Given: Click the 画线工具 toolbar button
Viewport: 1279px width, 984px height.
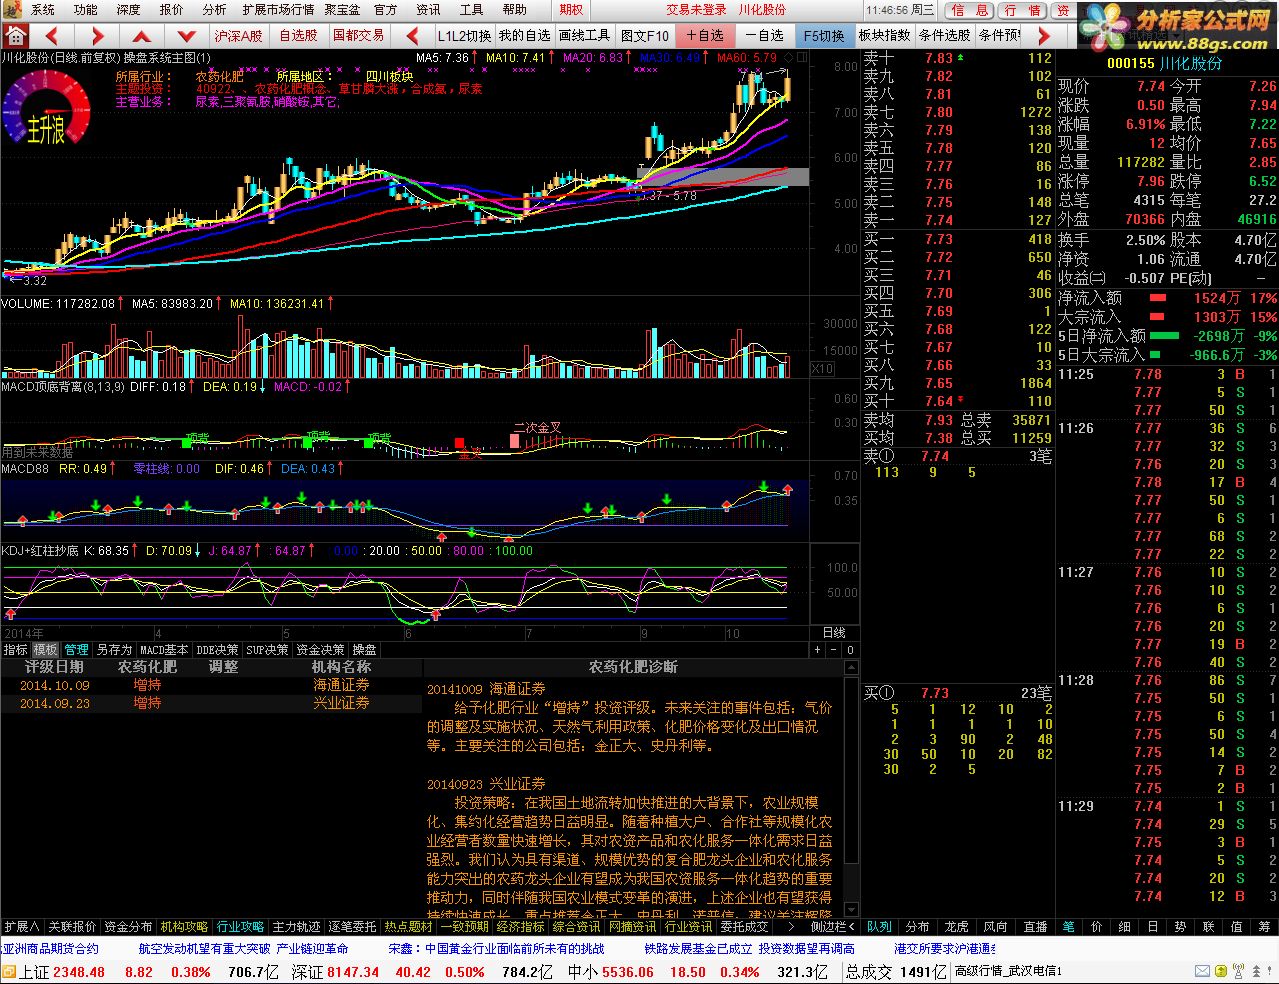Looking at the screenshot, I should [584, 36].
